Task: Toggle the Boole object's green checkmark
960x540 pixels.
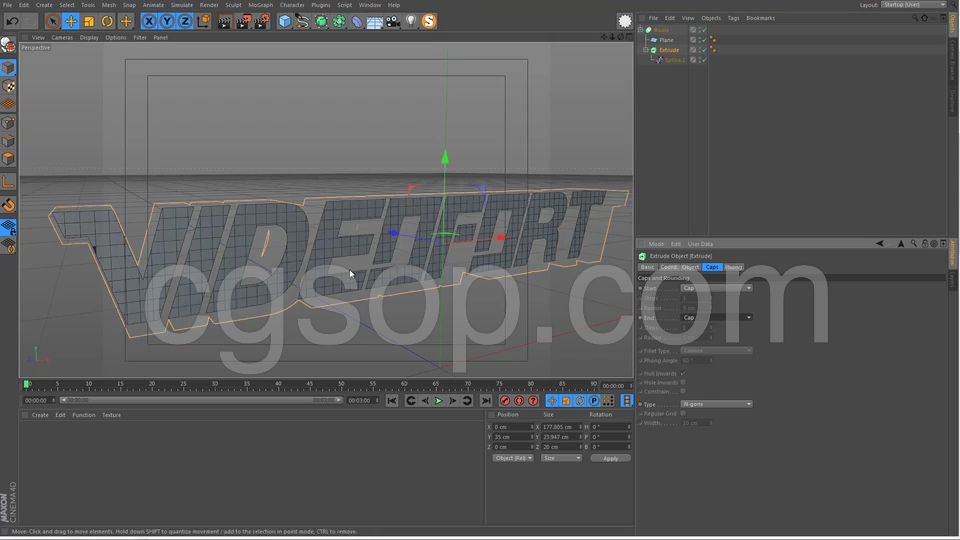Action: 703,30
